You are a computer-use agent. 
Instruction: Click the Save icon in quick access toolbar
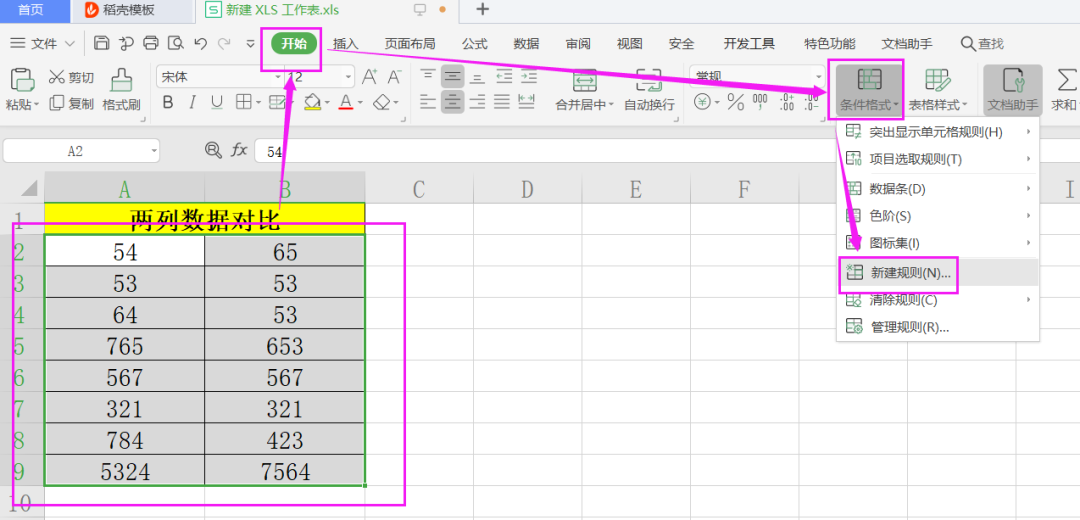(101, 43)
